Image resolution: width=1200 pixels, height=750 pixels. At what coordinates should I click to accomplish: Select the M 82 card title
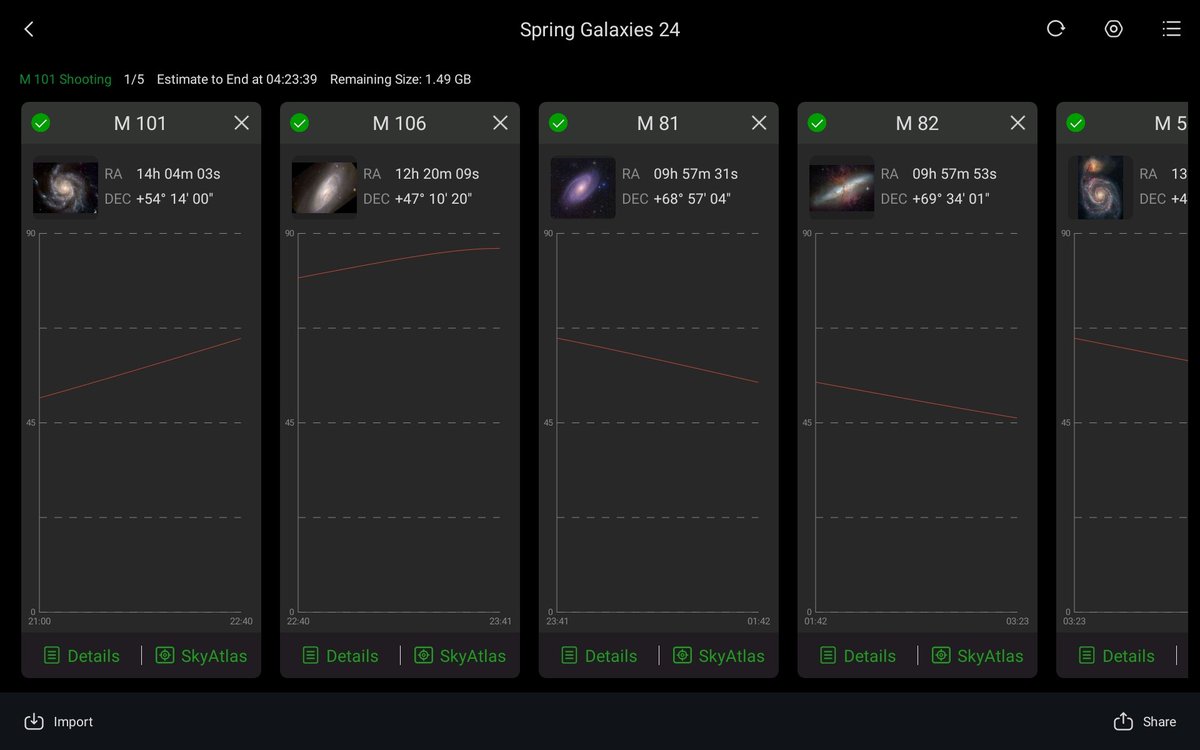click(917, 123)
